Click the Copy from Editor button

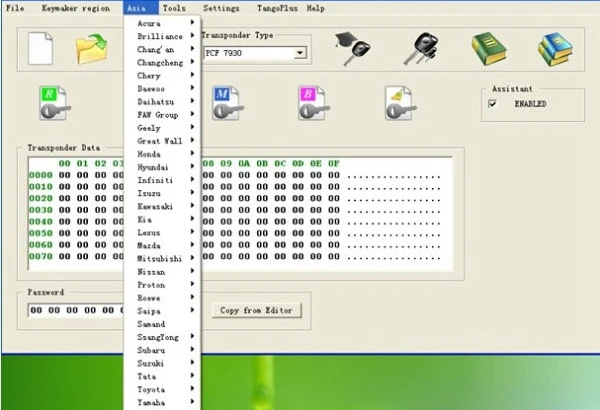click(257, 310)
